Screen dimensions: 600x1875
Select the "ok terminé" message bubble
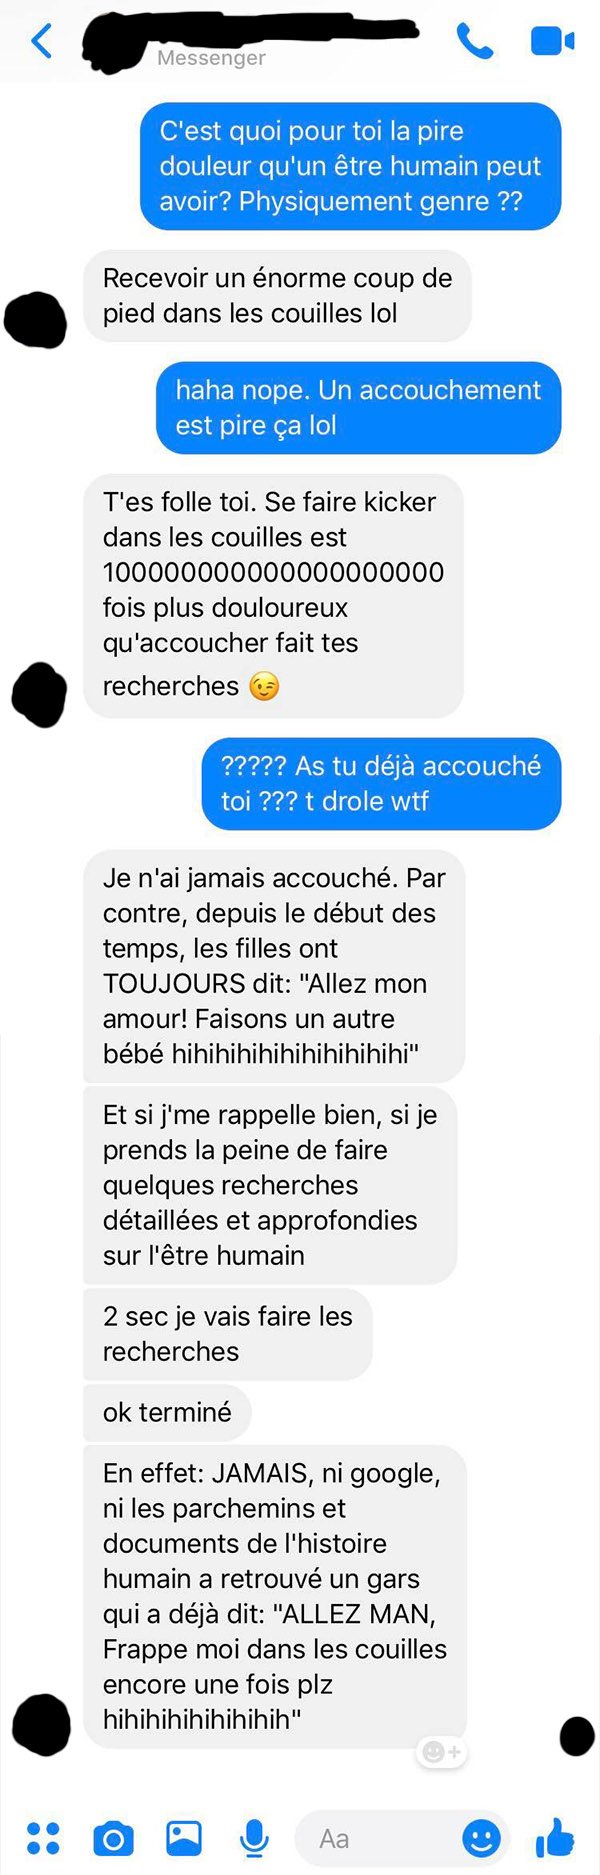(x=167, y=1412)
